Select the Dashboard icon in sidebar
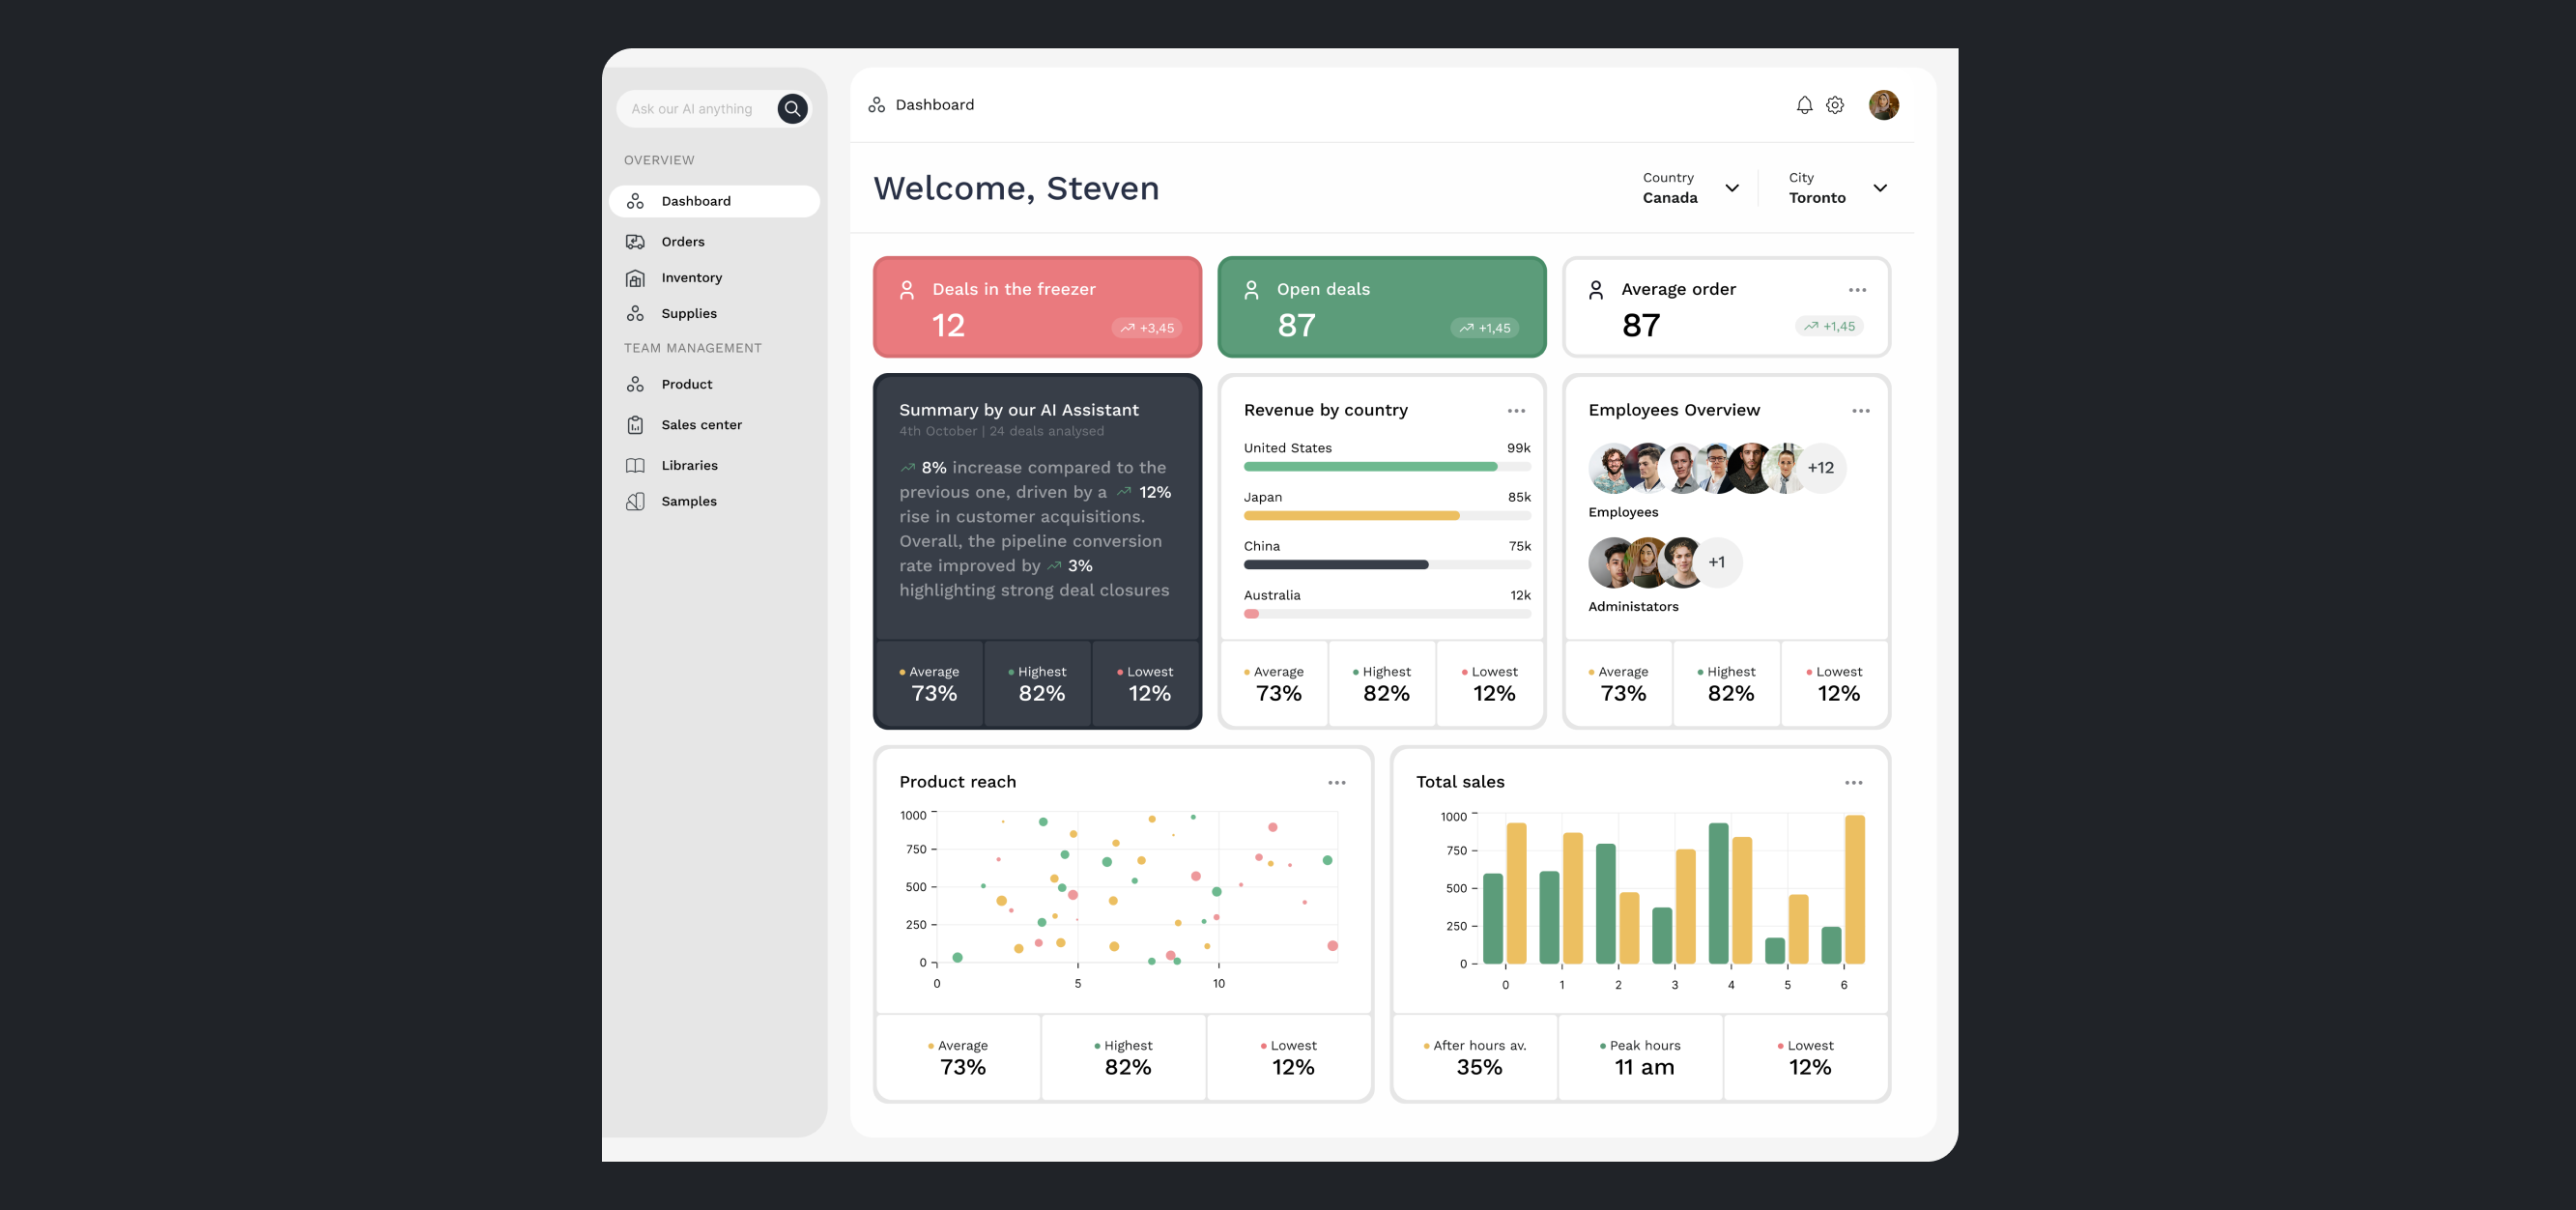 click(x=636, y=200)
